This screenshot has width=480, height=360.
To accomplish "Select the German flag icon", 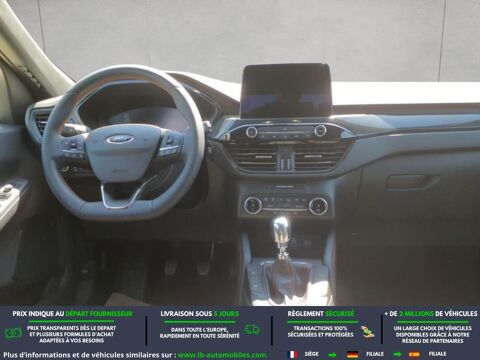I will click(x=352, y=354).
